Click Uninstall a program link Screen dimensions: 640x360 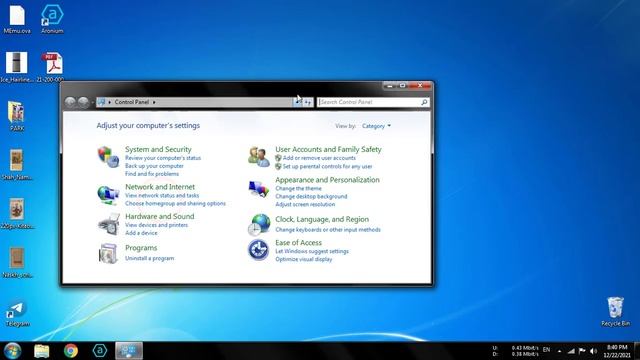pos(149,258)
